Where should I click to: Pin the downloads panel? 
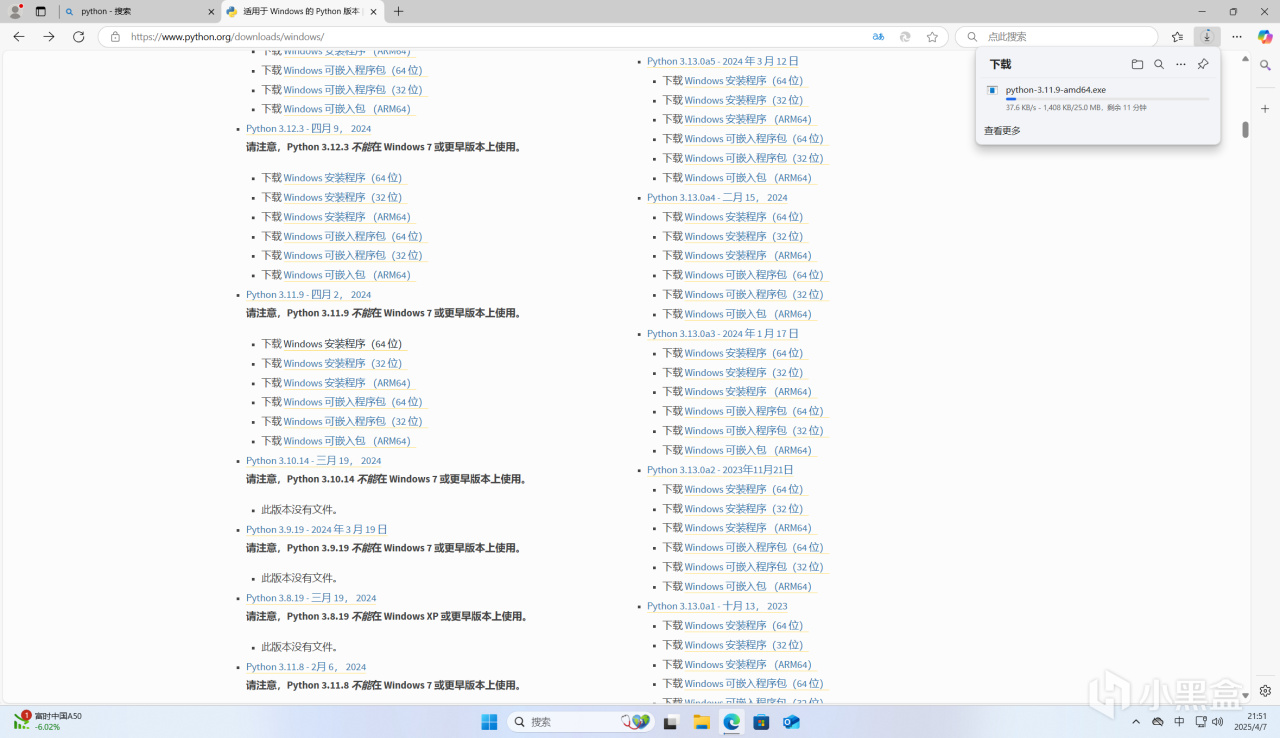click(1203, 64)
